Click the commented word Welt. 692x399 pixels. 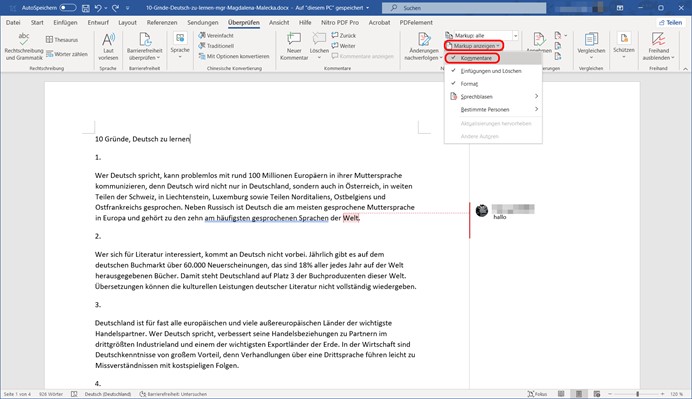click(x=351, y=218)
